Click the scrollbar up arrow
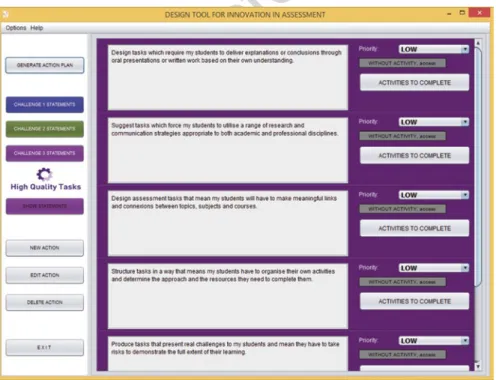 click(478, 43)
